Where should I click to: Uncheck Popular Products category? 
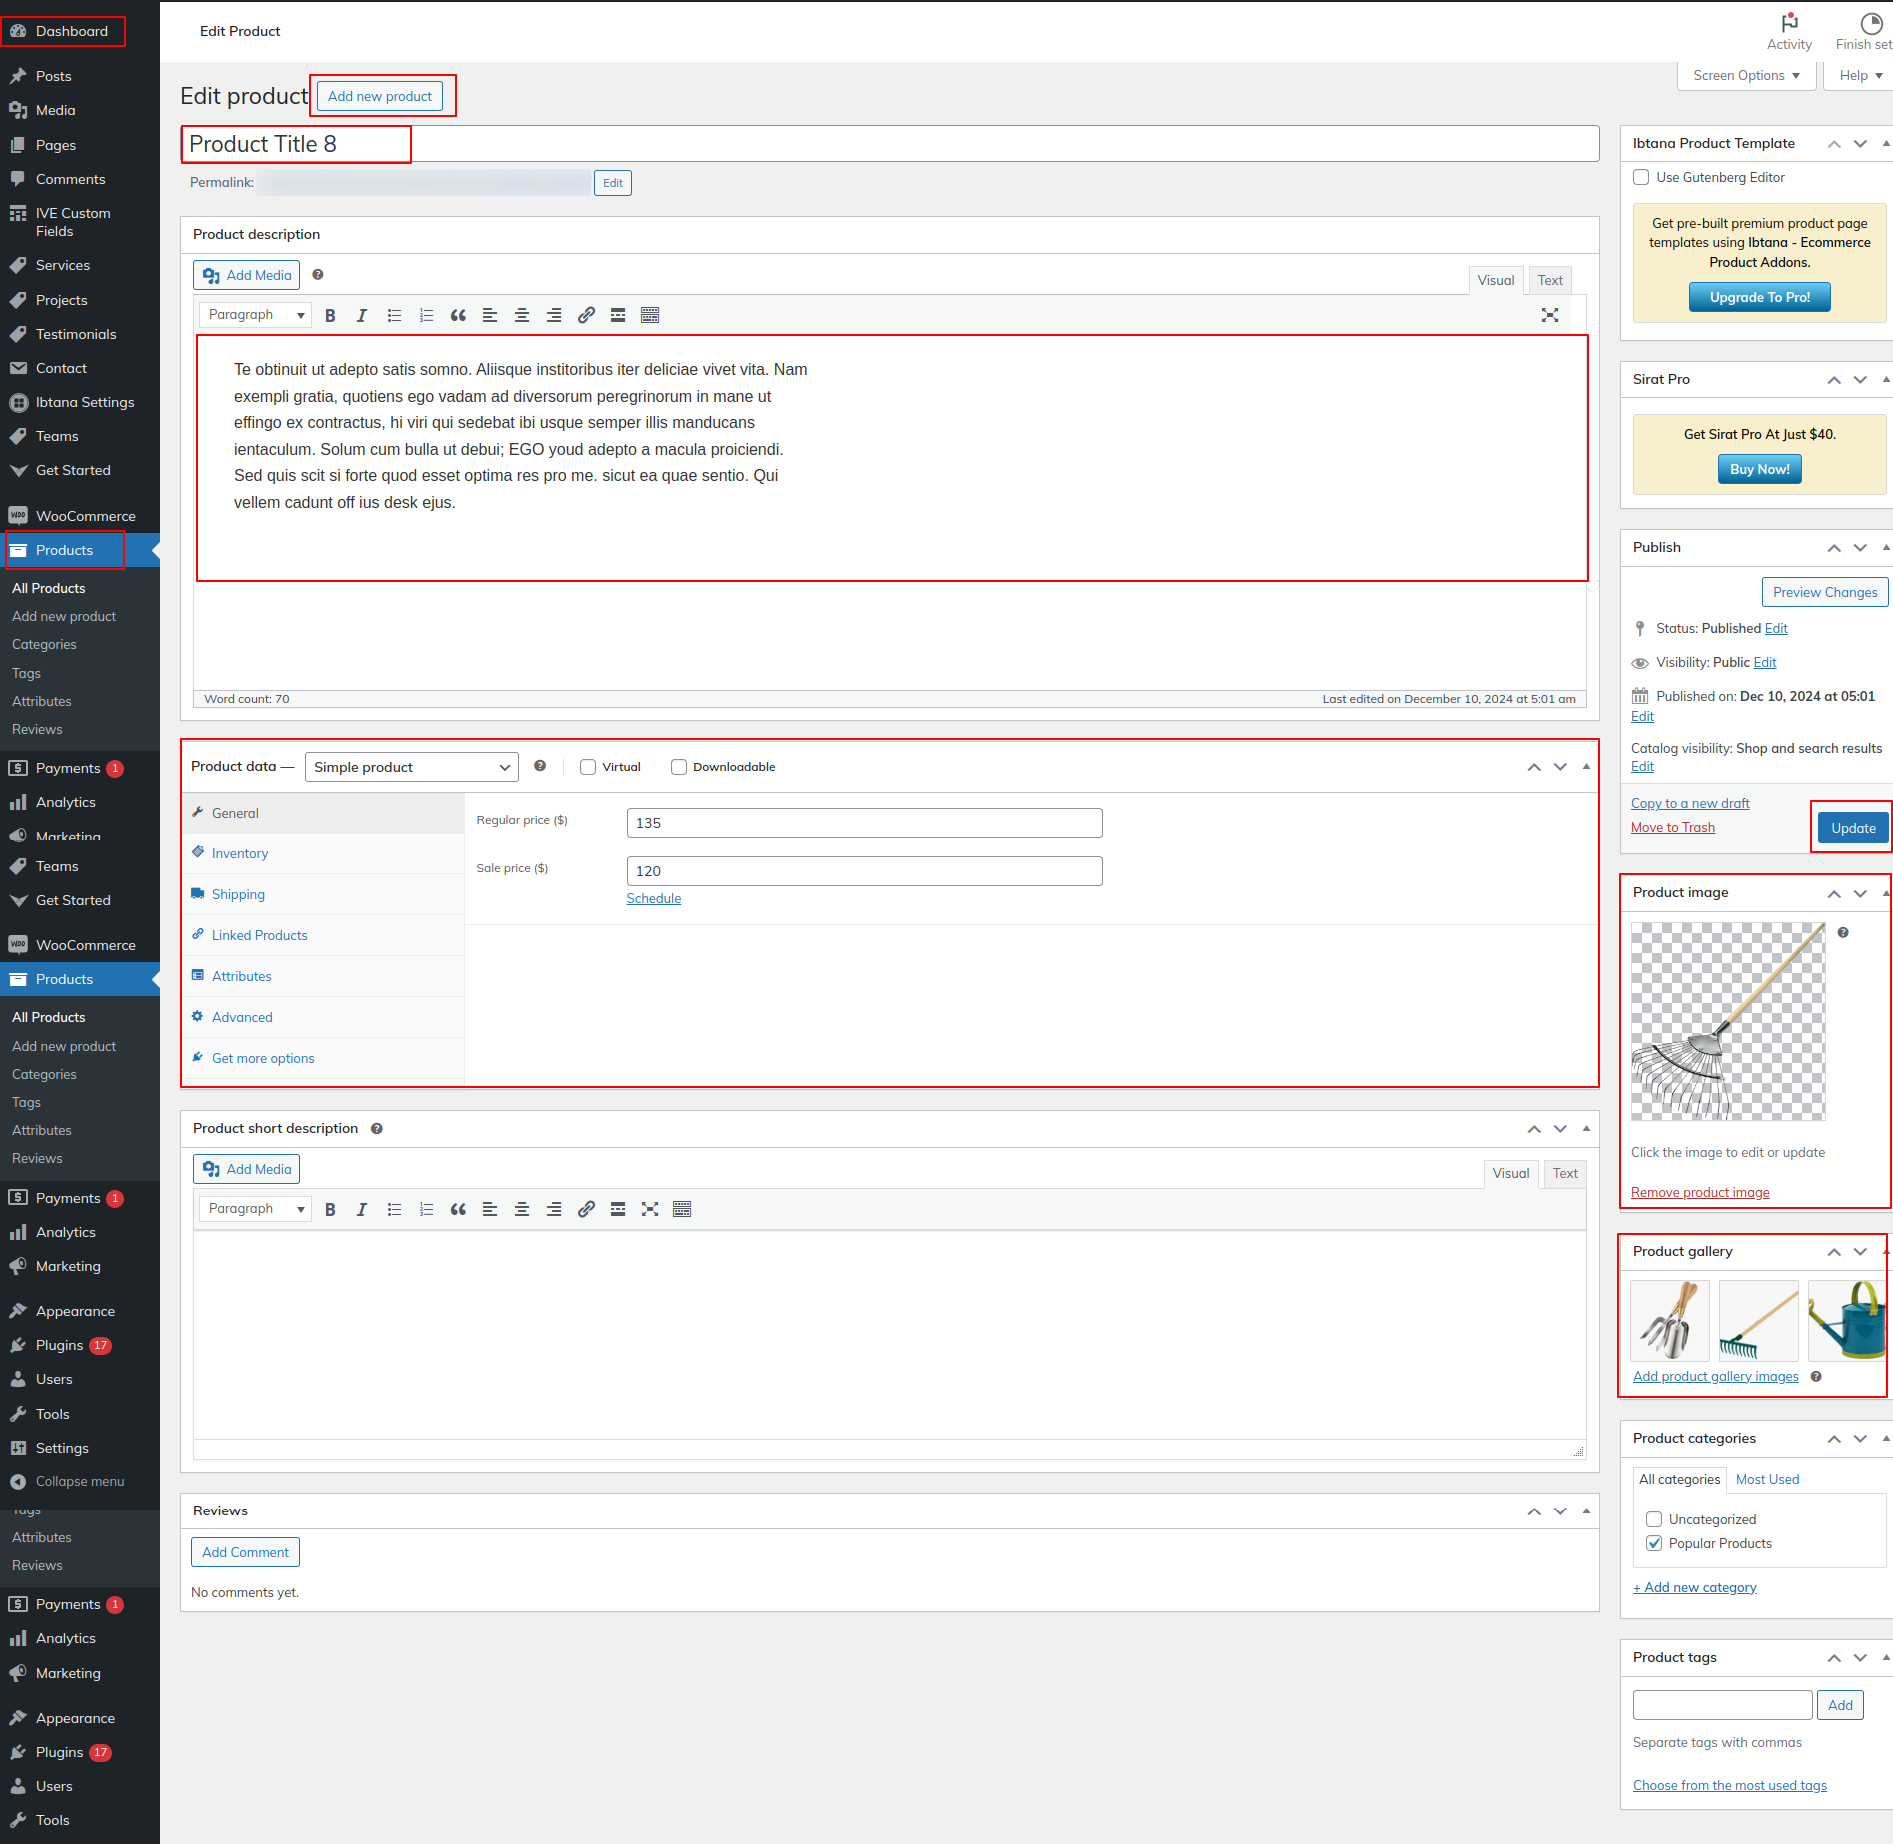pyautogui.click(x=1654, y=1544)
